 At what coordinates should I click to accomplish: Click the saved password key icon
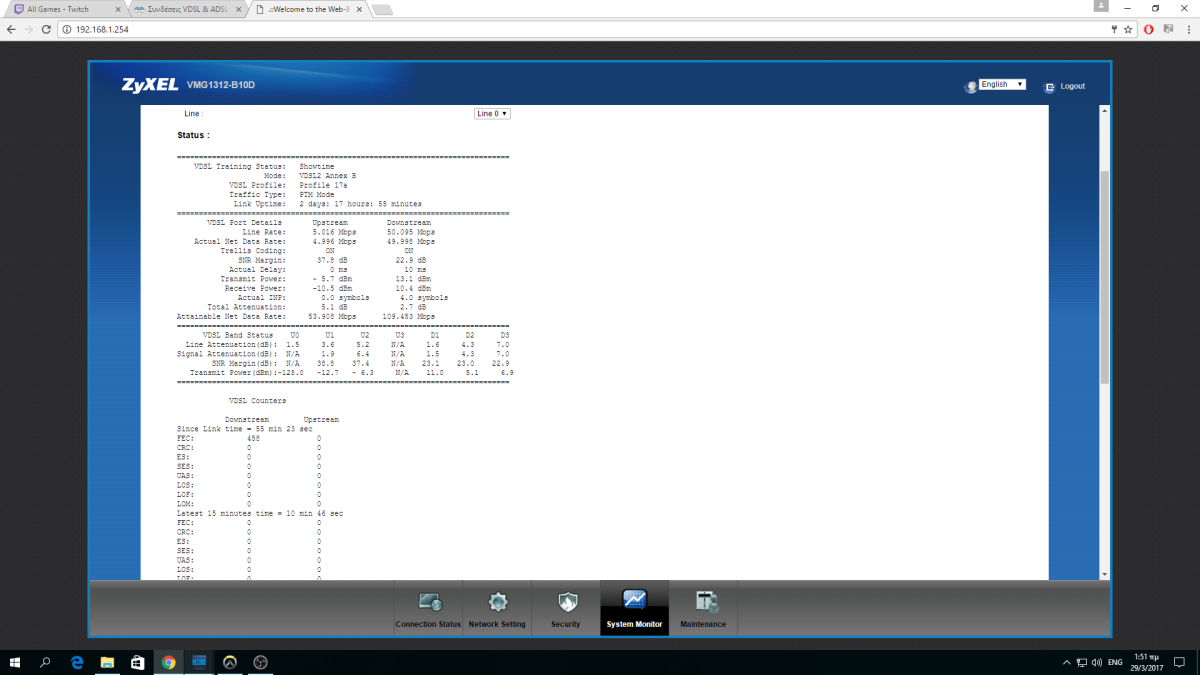pos(1115,29)
